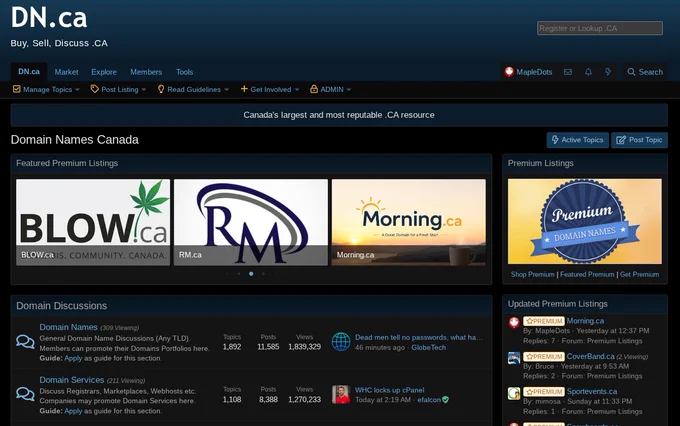The height and width of the screenshot is (426, 680).
Task: Click the MapleDots avatar icon
Action: coord(509,72)
